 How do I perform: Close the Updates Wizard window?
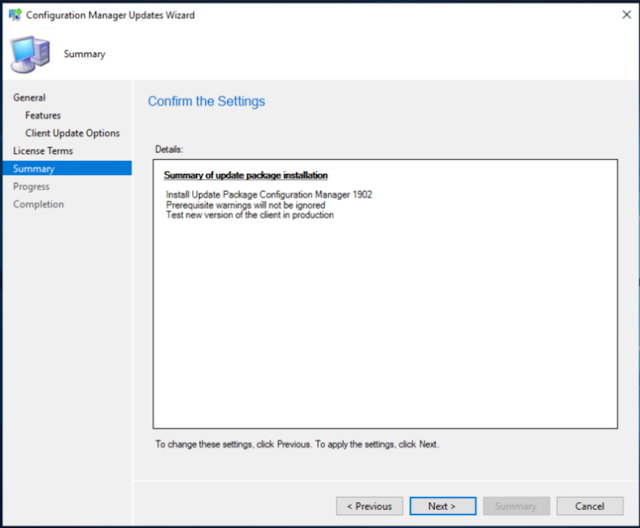626,15
